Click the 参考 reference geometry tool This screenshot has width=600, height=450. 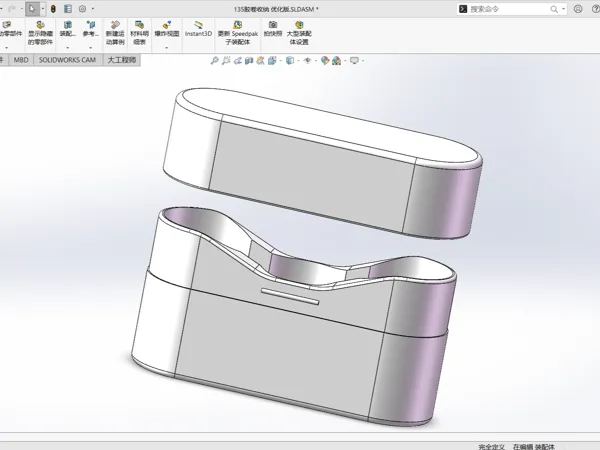pos(91,29)
